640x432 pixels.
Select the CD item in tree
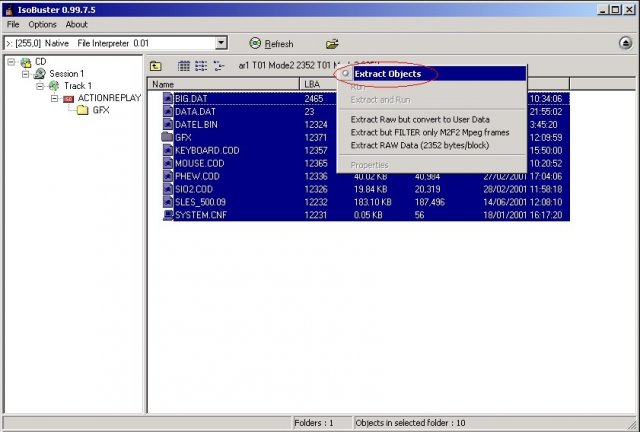click(x=40, y=62)
